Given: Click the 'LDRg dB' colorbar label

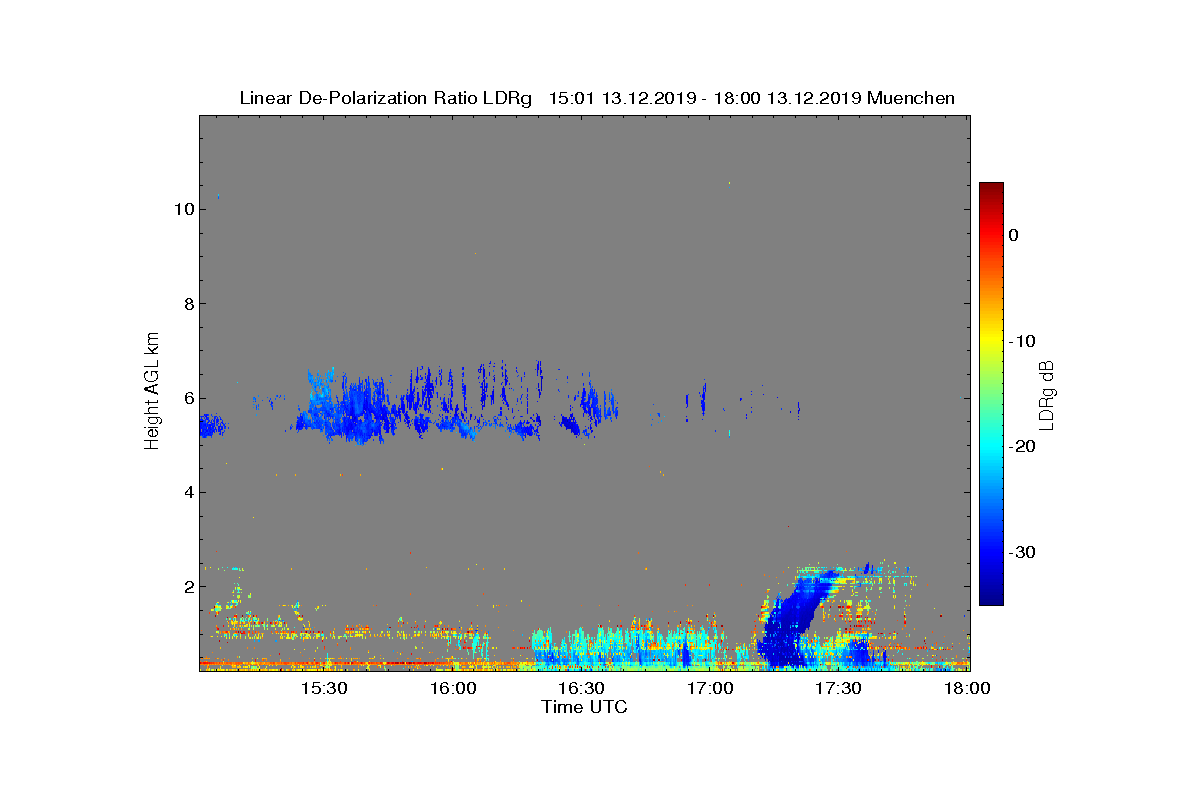Looking at the screenshot, I should 1046,394.
